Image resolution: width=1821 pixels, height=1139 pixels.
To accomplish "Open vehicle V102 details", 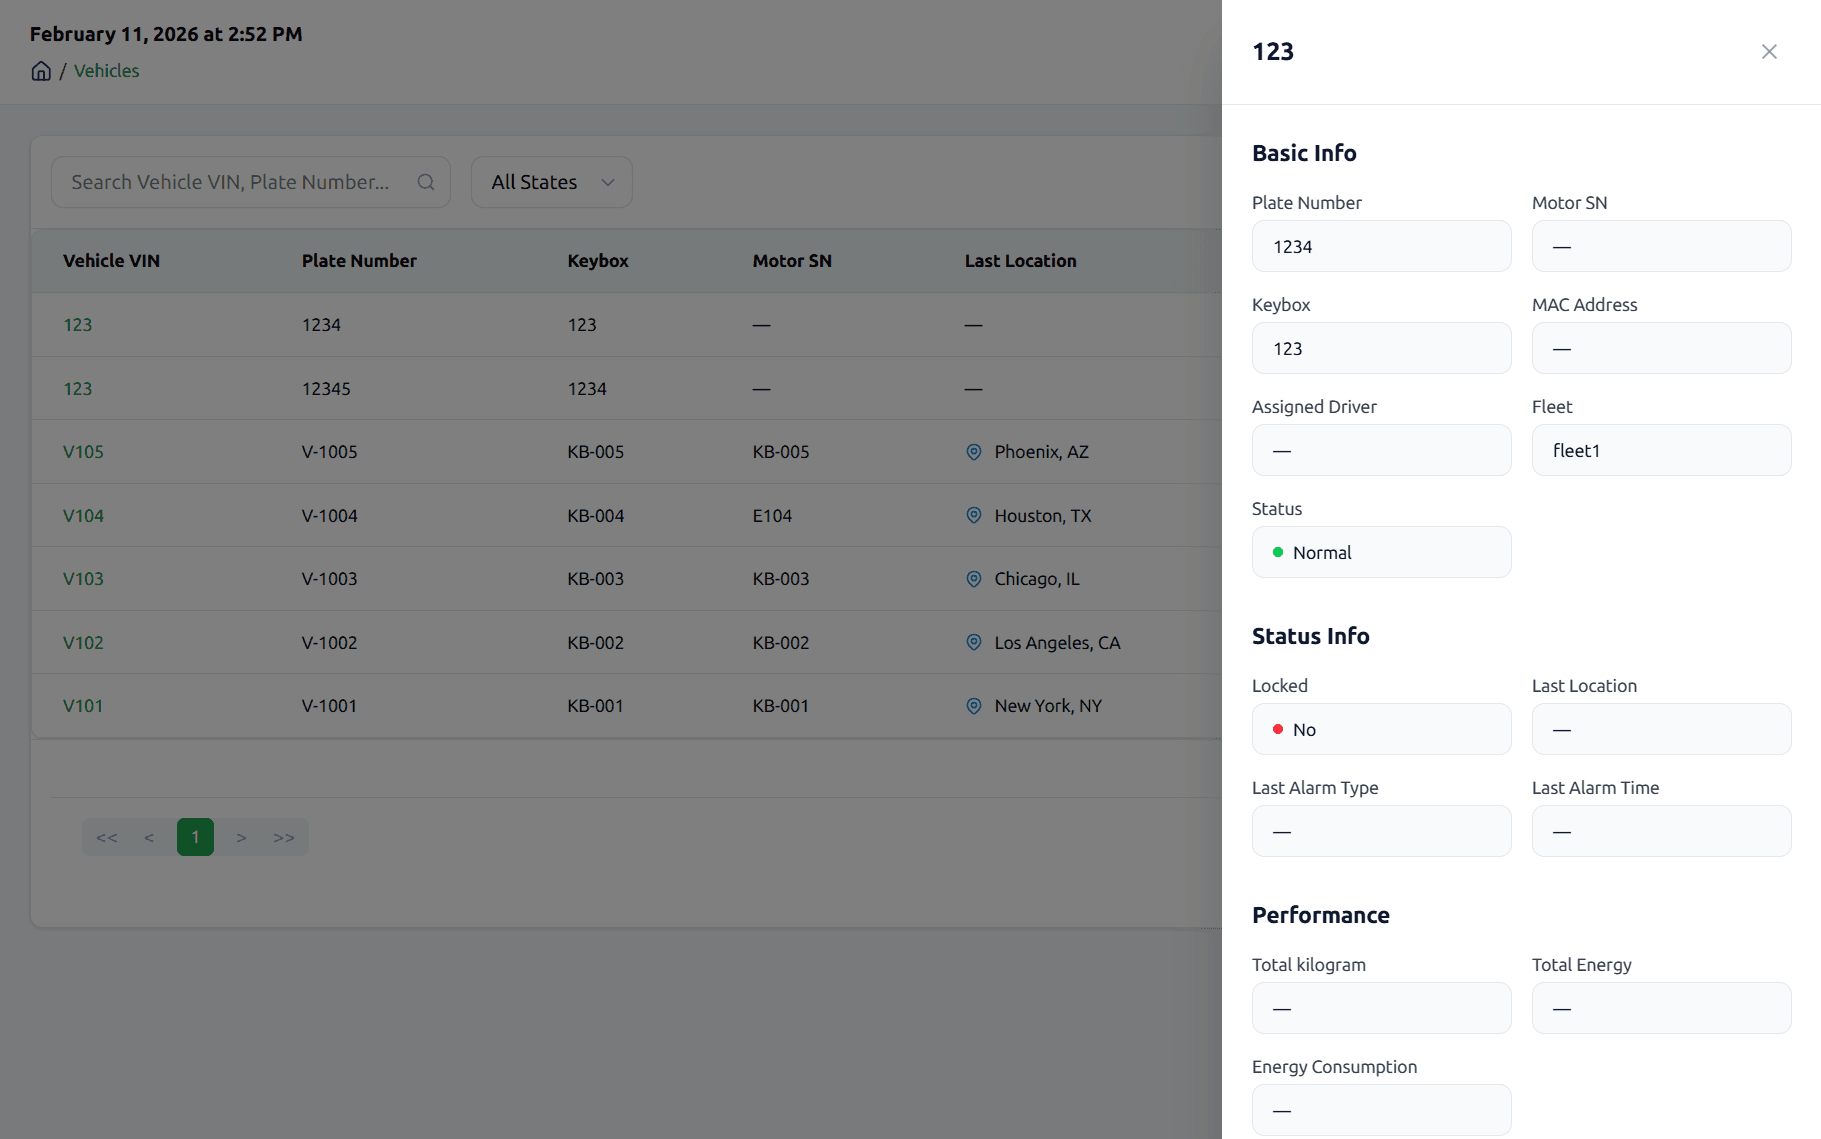I will [83, 643].
